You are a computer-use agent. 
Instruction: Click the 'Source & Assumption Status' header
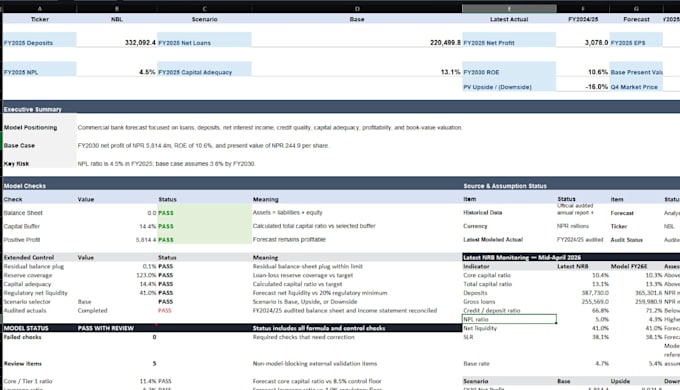[x=505, y=186]
